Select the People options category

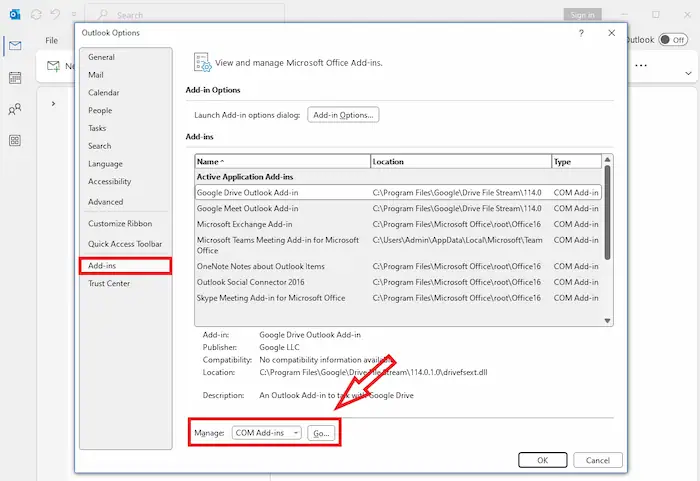coord(100,110)
